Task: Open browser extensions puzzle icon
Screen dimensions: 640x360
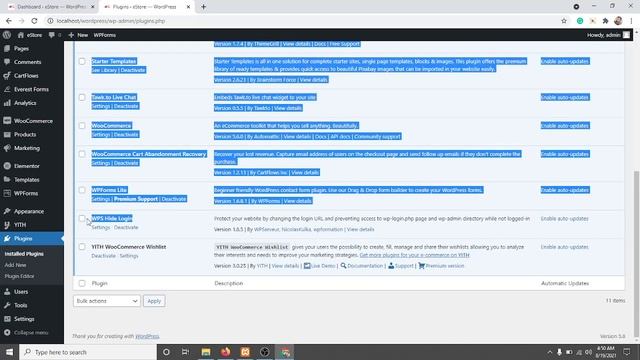Action: (x=605, y=21)
